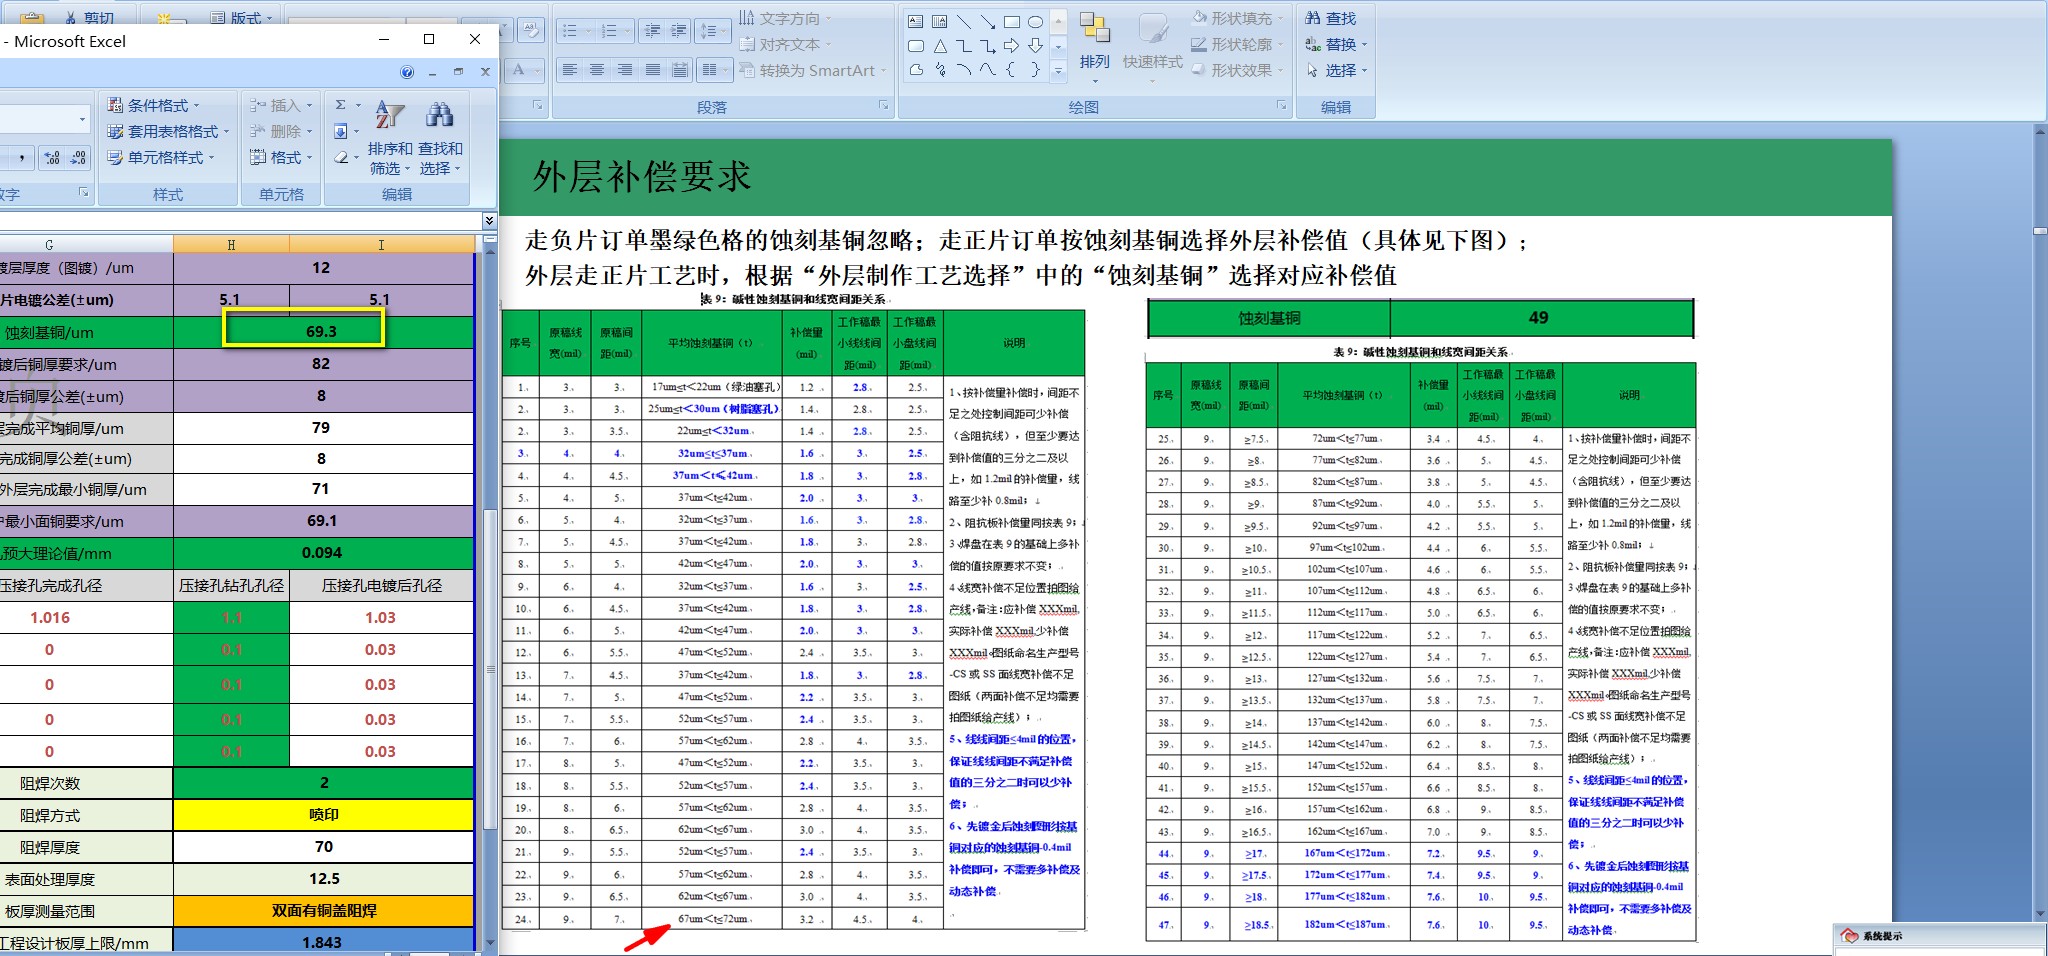Open the 版式 layout dropdown in PowerPoint
Image resolution: width=2048 pixels, height=956 pixels.
pyautogui.click(x=241, y=17)
